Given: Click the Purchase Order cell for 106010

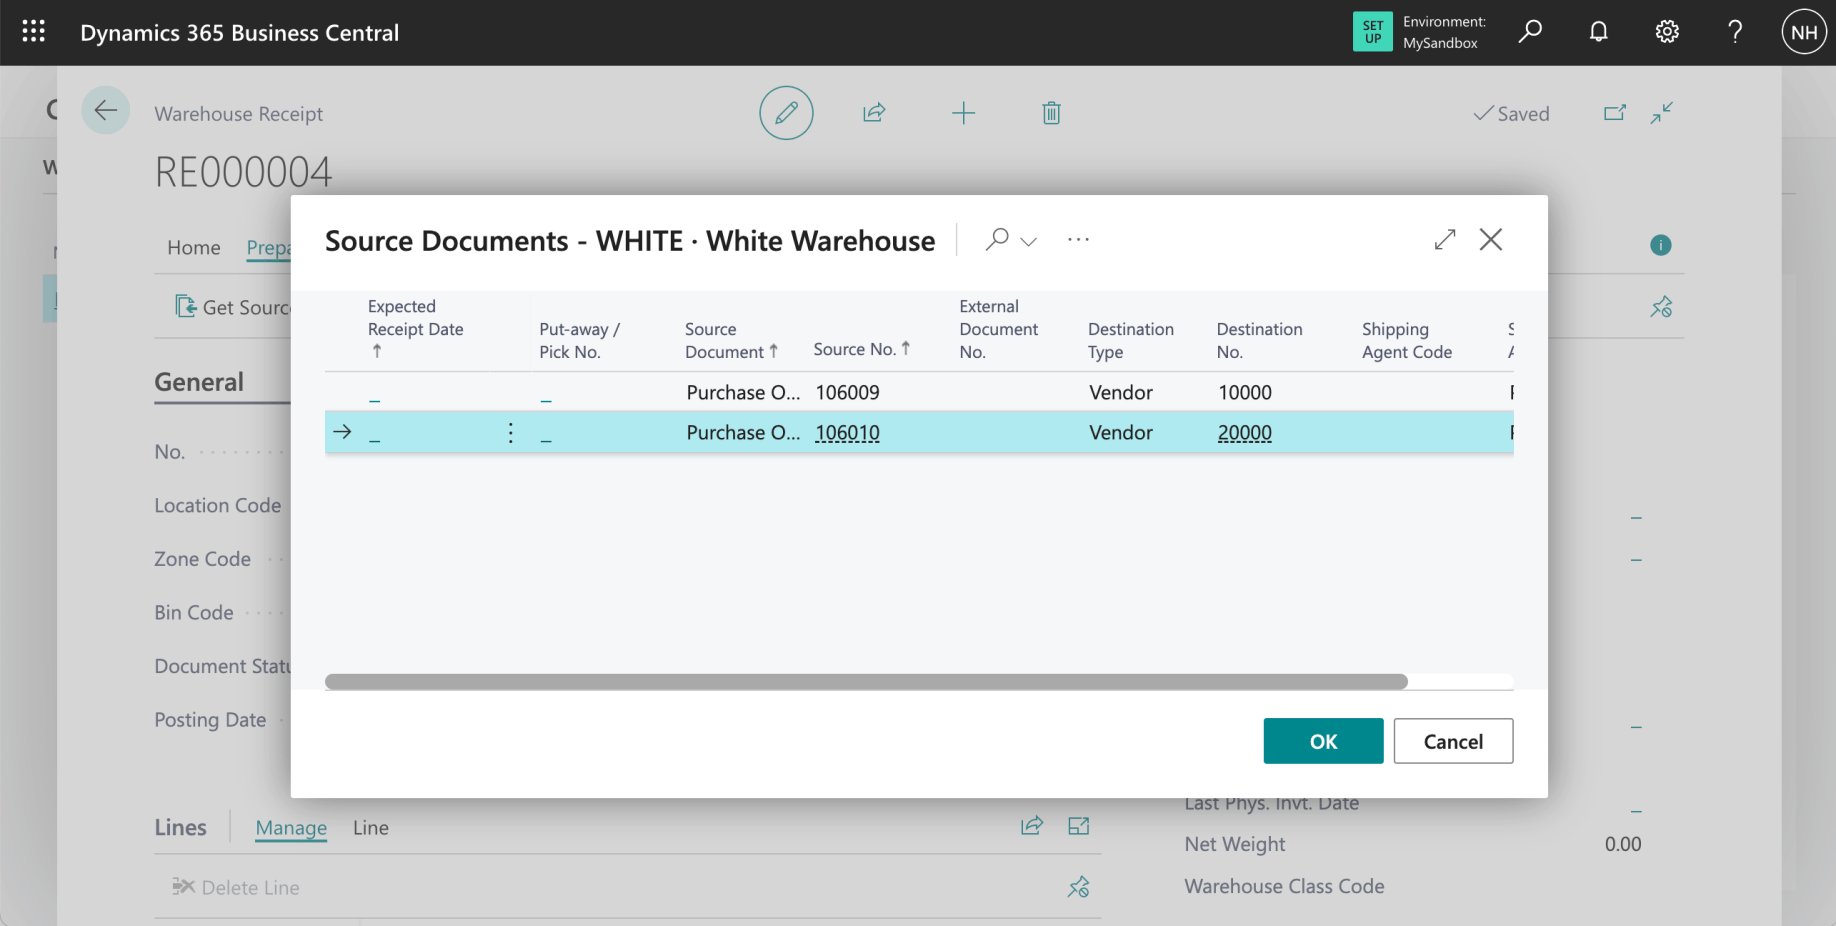Looking at the screenshot, I should click(743, 432).
